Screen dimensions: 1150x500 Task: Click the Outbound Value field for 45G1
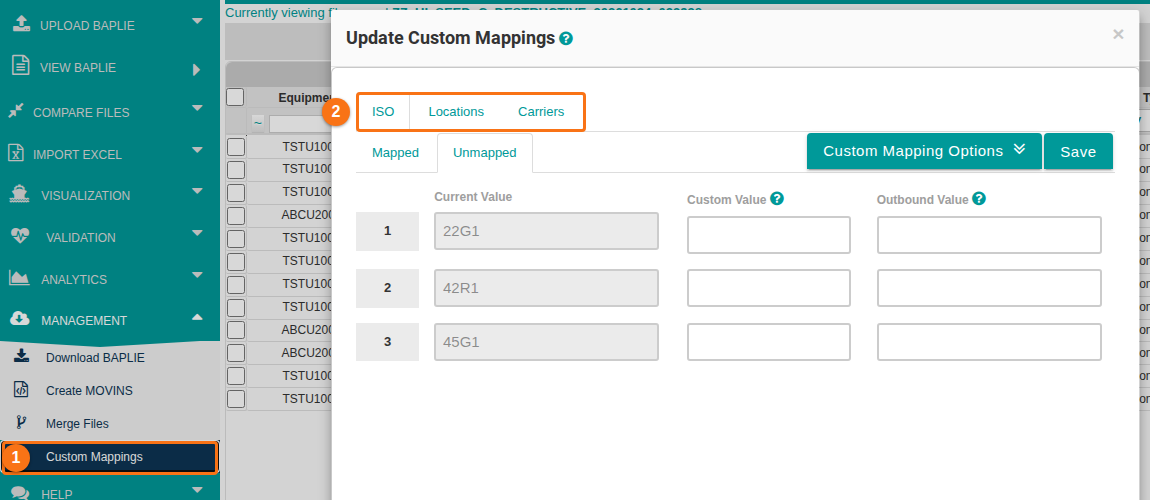pos(989,342)
